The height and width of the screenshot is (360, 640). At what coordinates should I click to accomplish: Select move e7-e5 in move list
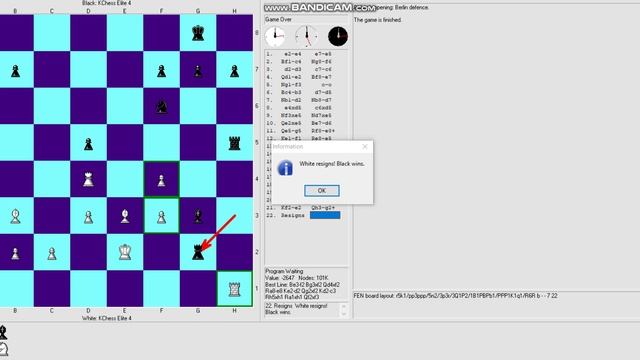click(323, 54)
